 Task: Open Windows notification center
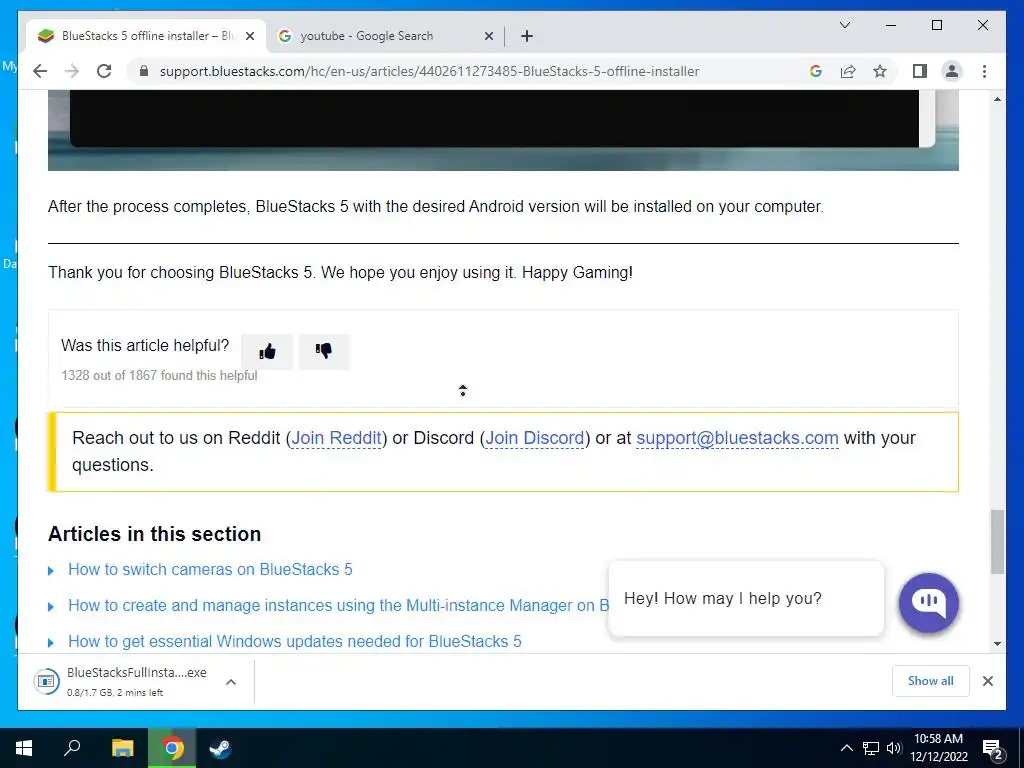(x=993, y=748)
